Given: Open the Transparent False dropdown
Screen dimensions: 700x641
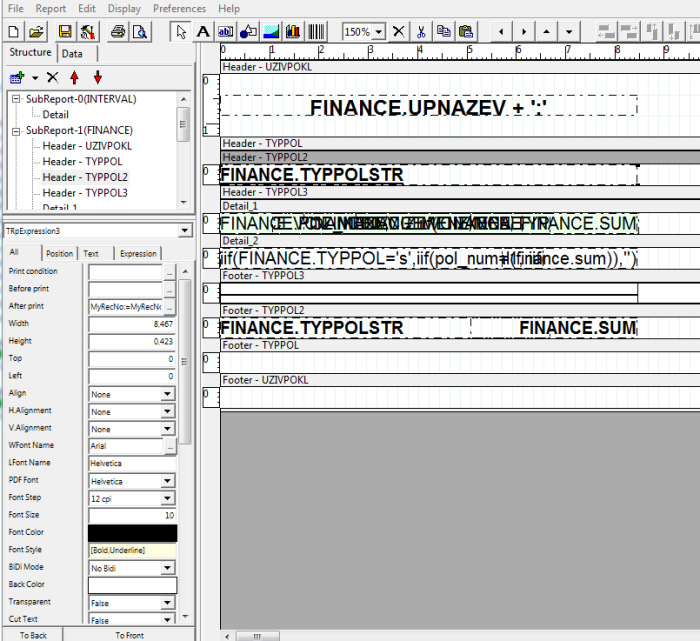Looking at the screenshot, I should 167,603.
